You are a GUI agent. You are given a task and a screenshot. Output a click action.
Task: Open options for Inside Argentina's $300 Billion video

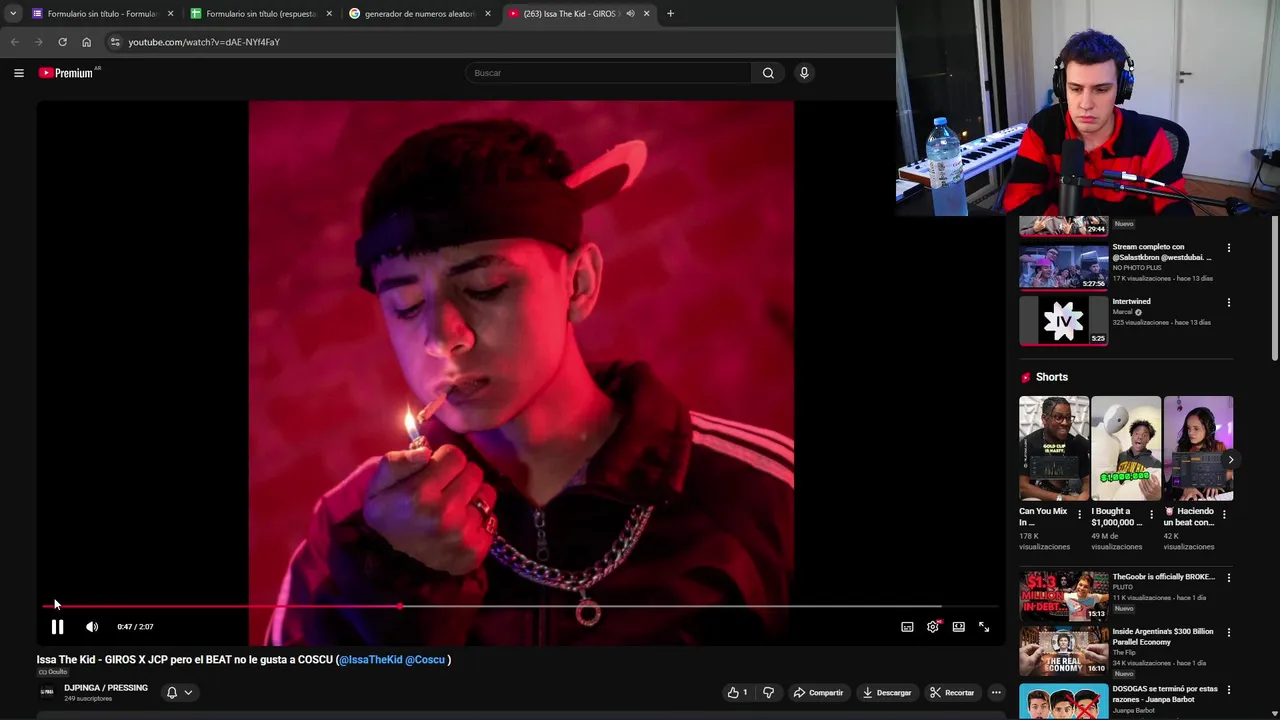point(1229,633)
